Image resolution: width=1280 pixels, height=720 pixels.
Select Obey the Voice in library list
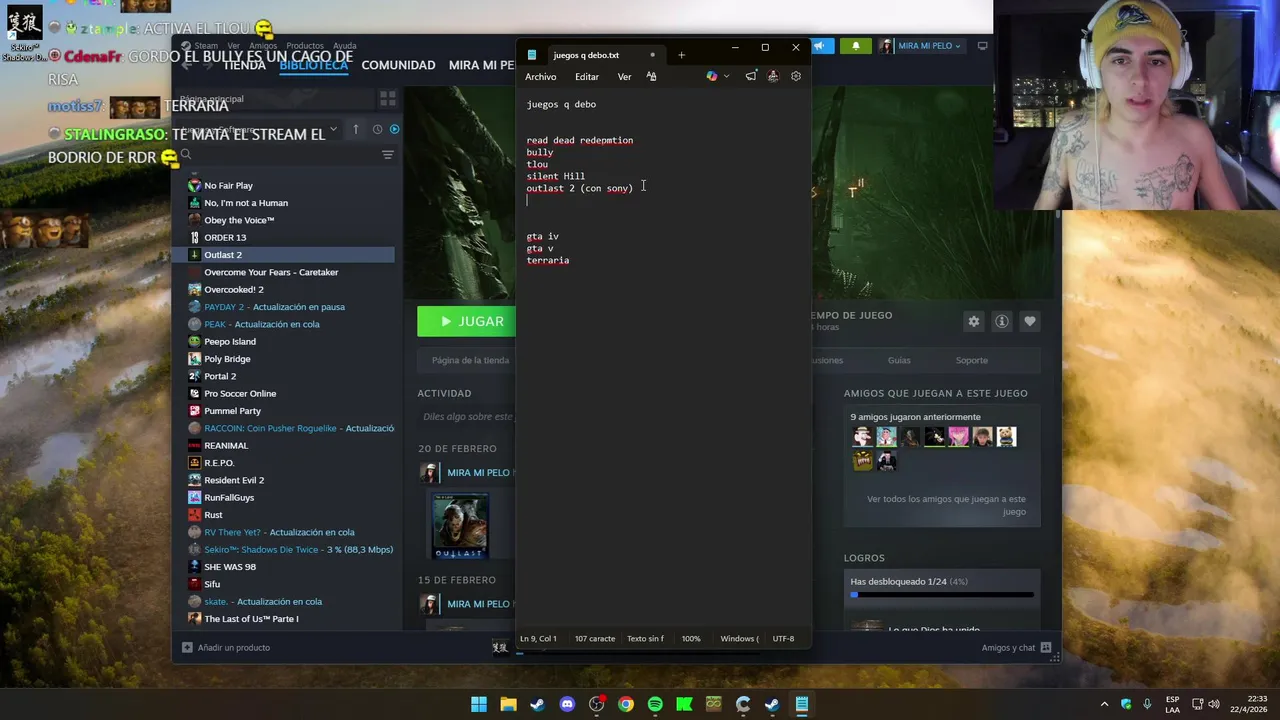239,220
